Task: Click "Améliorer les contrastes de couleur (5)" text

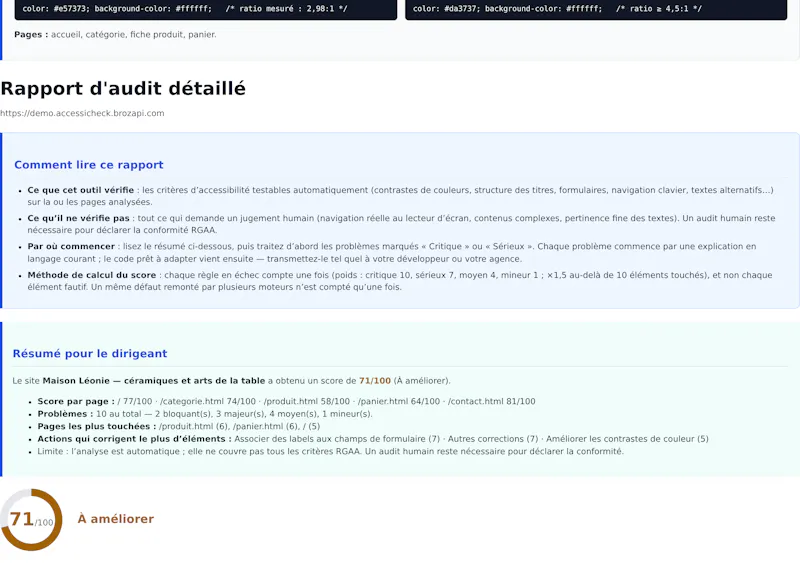Action: 627,439
